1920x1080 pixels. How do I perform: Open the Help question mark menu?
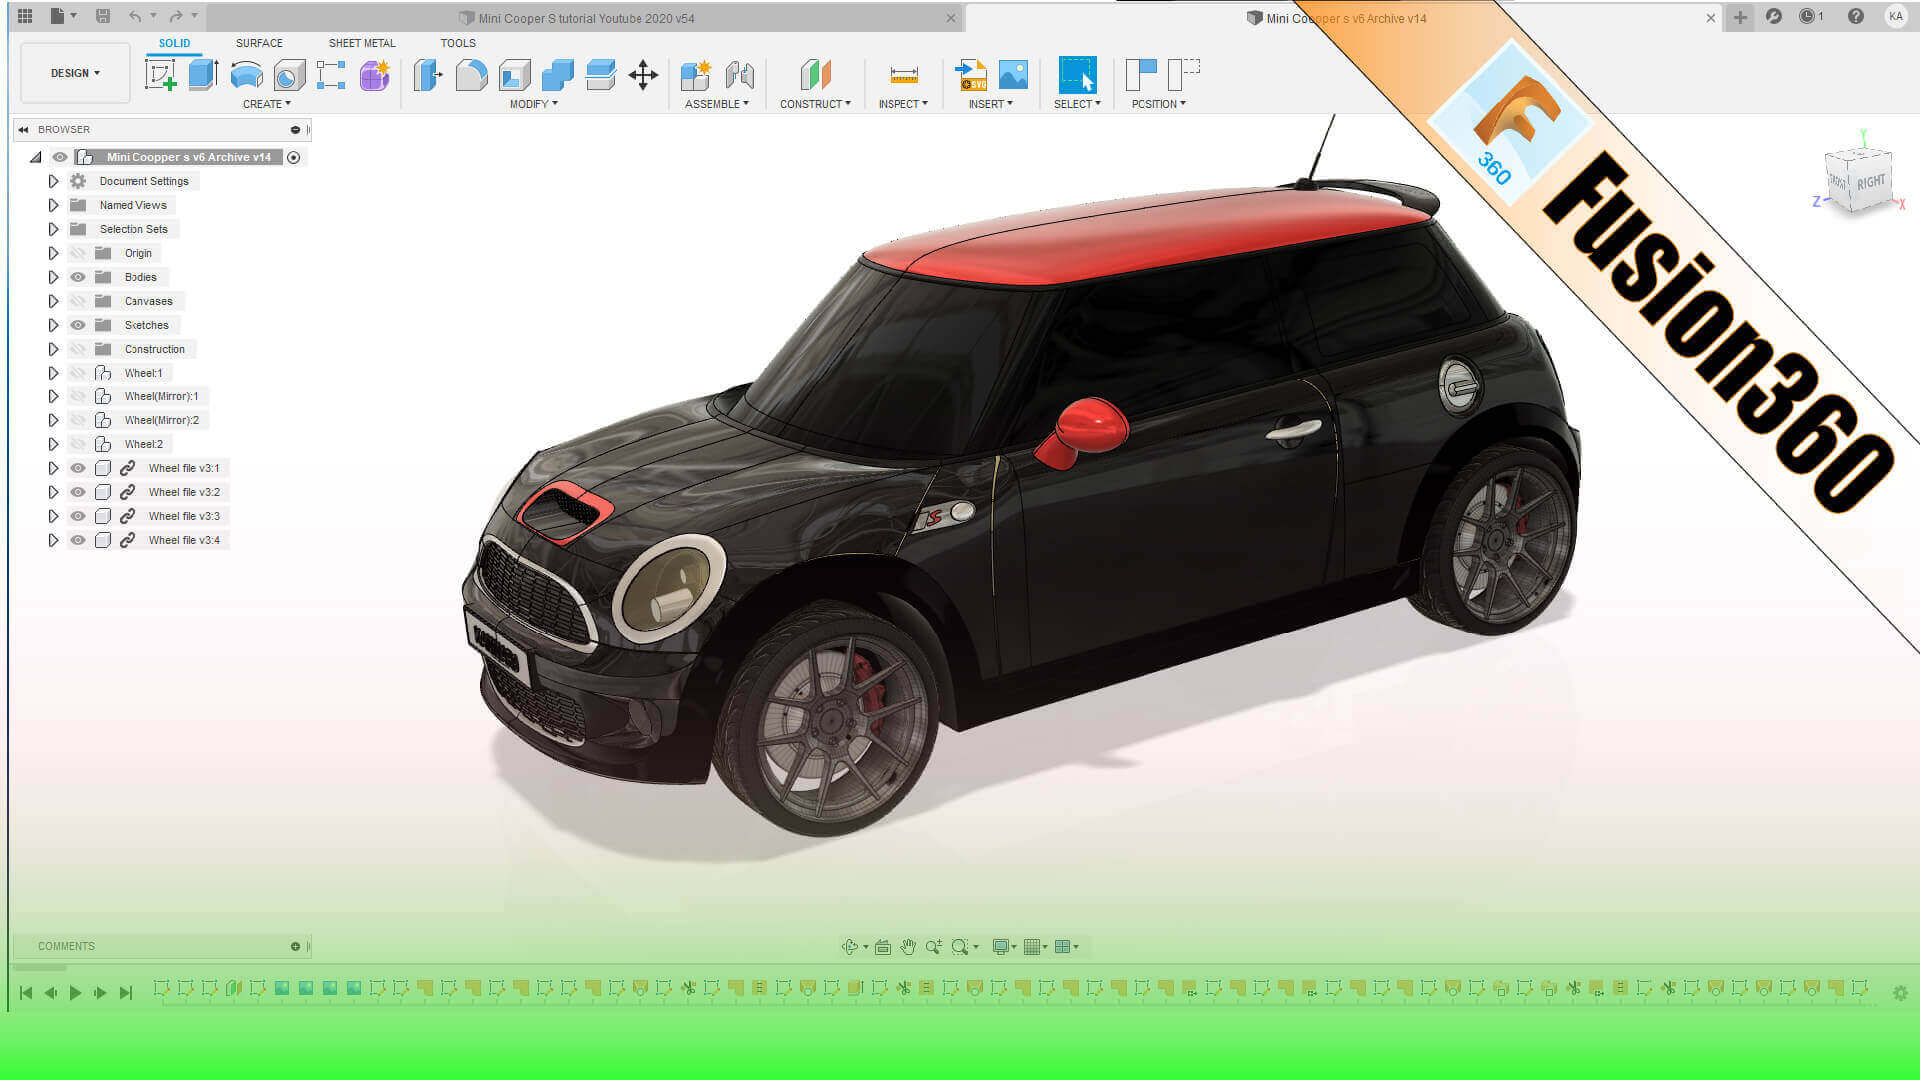(1856, 16)
